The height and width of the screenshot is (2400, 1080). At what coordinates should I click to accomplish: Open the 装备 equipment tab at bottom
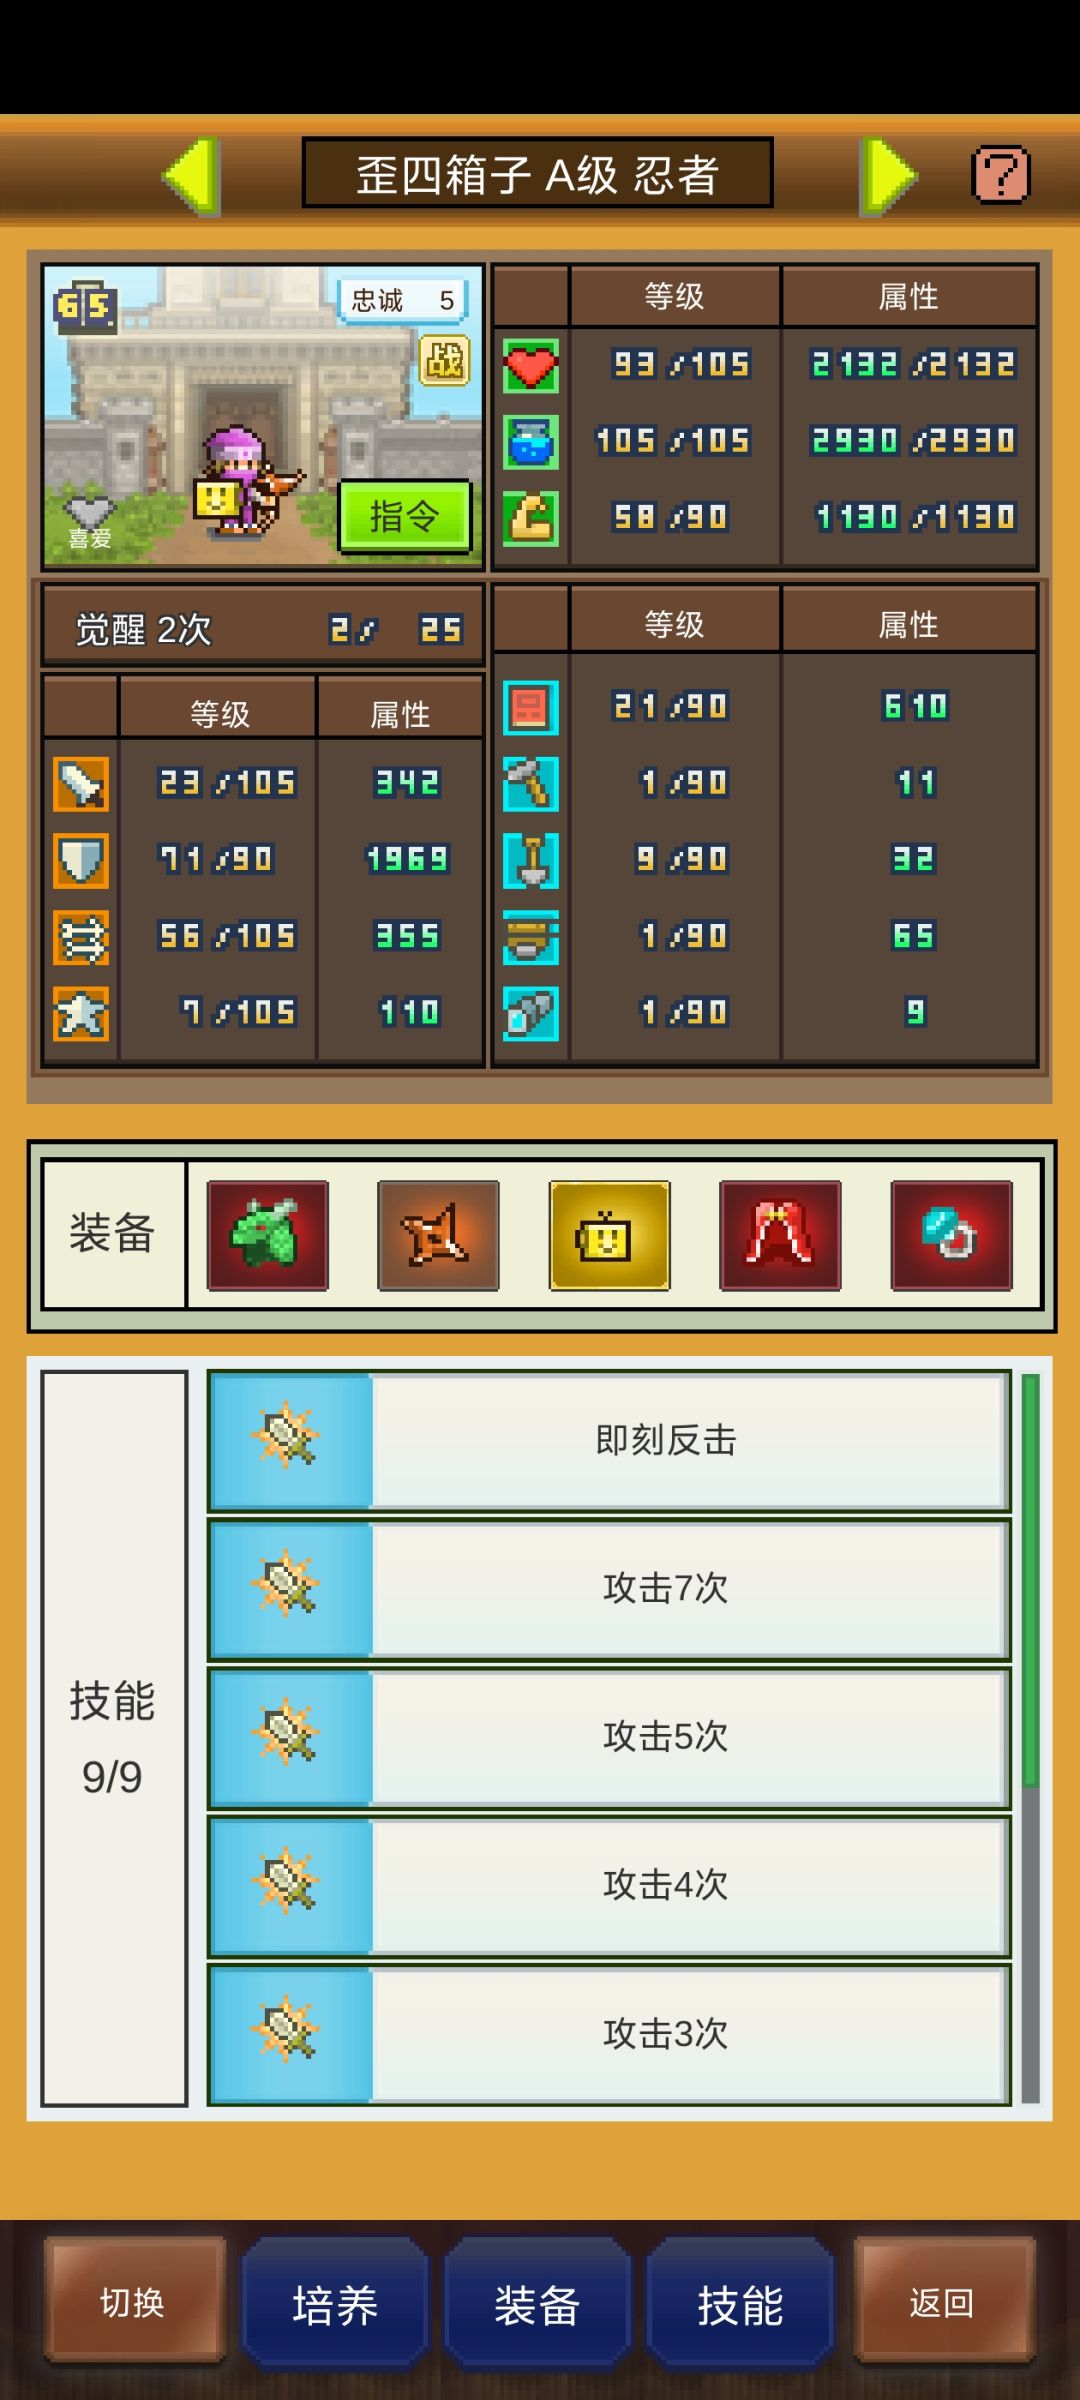coord(537,2304)
